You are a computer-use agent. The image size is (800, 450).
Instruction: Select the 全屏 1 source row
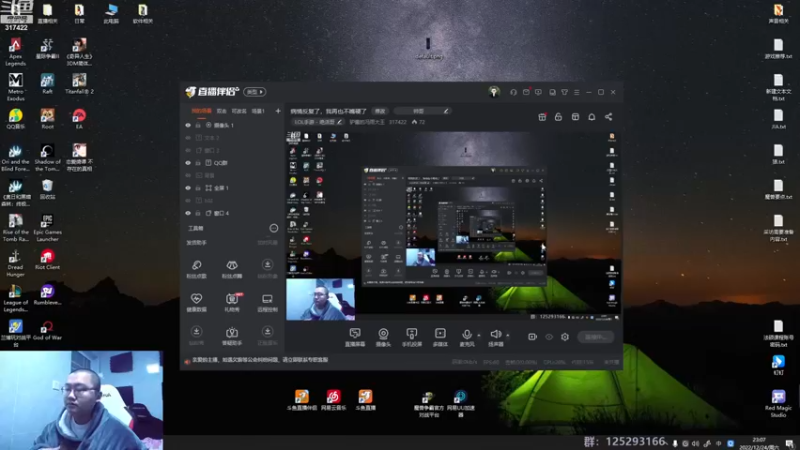click(232, 188)
